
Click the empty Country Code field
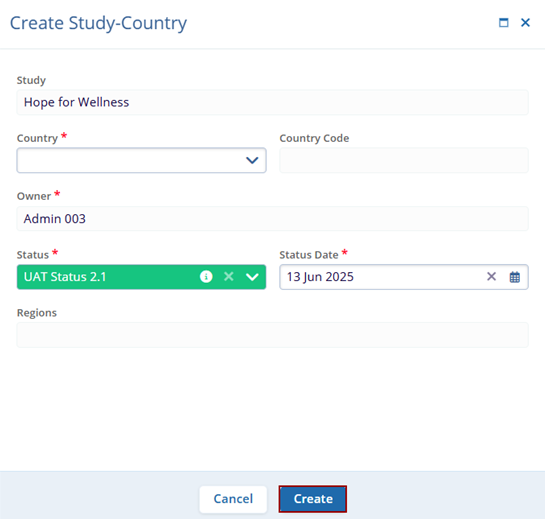(404, 160)
